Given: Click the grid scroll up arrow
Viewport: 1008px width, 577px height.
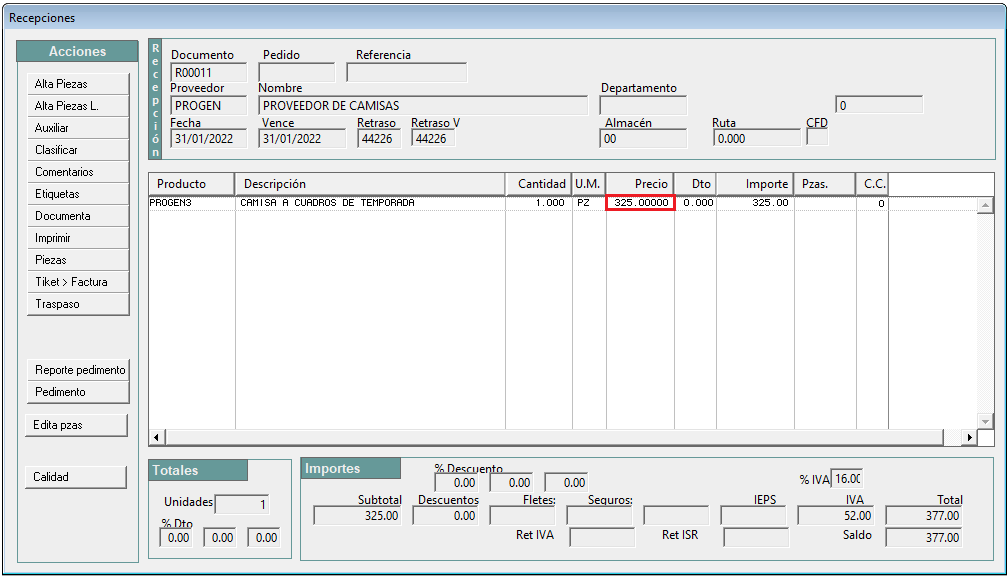Looking at the screenshot, I should (x=985, y=206).
